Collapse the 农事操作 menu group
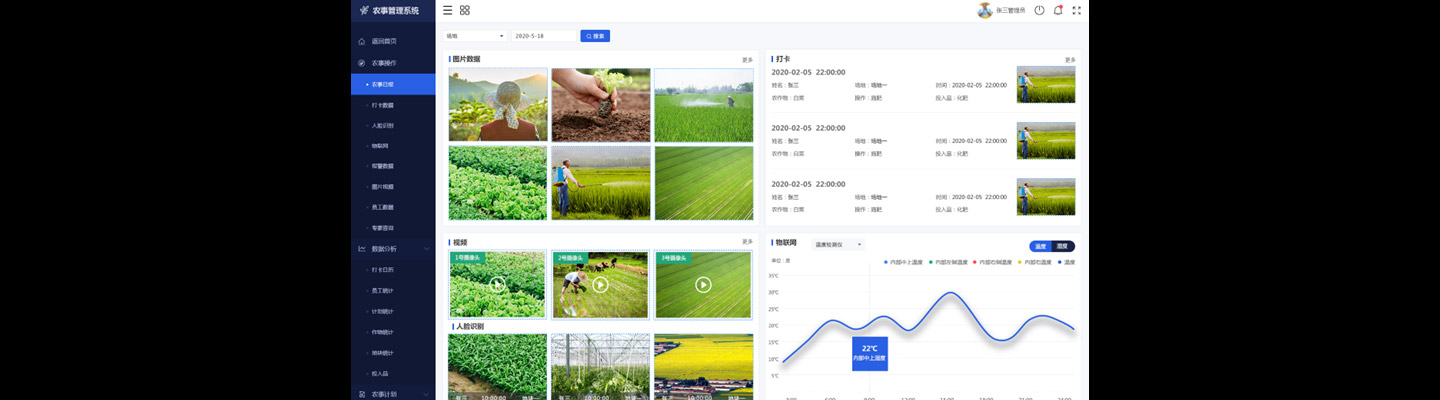Image resolution: width=1440 pixels, height=400 pixels. [x=393, y=63]
